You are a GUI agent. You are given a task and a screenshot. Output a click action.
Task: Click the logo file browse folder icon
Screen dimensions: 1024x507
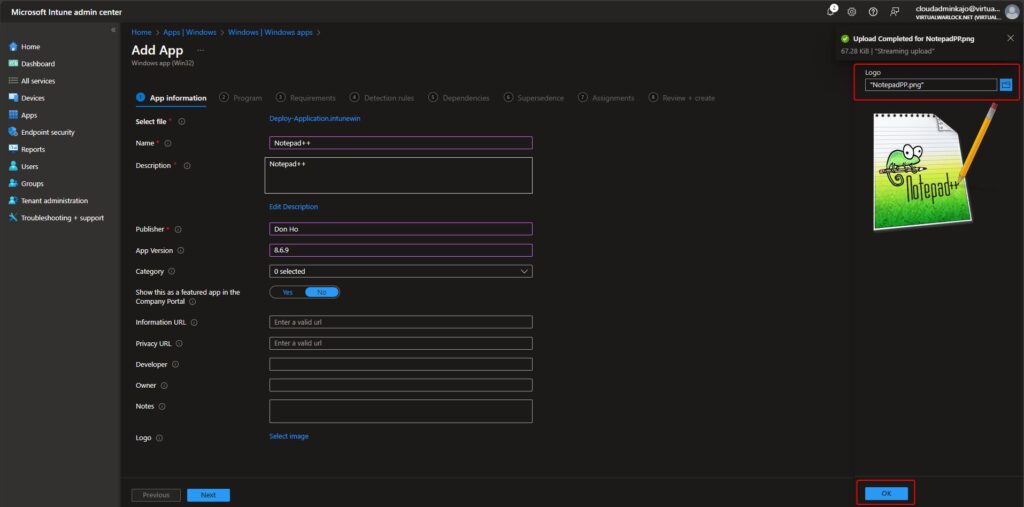[x=1006, y=84]
